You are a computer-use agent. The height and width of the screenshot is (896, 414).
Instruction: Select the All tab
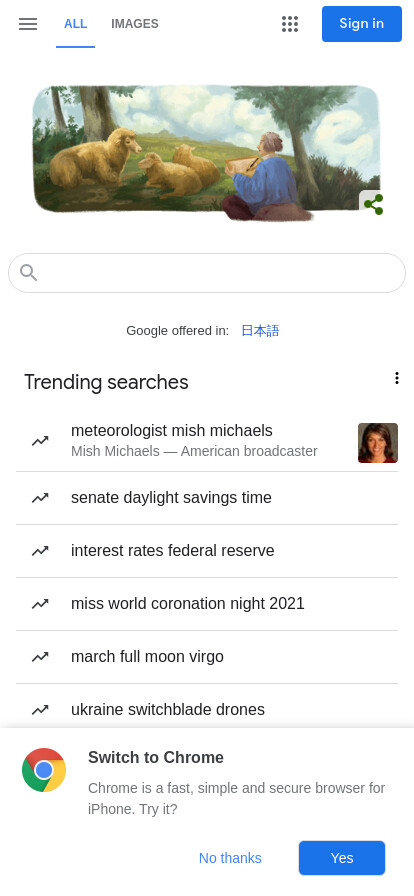[x=75, y=24]
